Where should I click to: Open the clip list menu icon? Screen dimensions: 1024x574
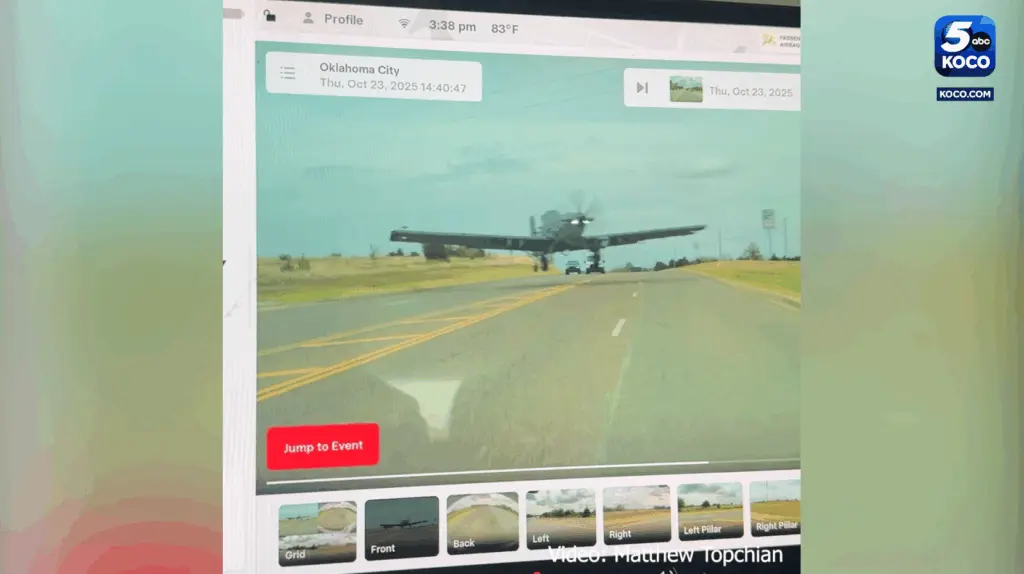click(x=288, y=73)
